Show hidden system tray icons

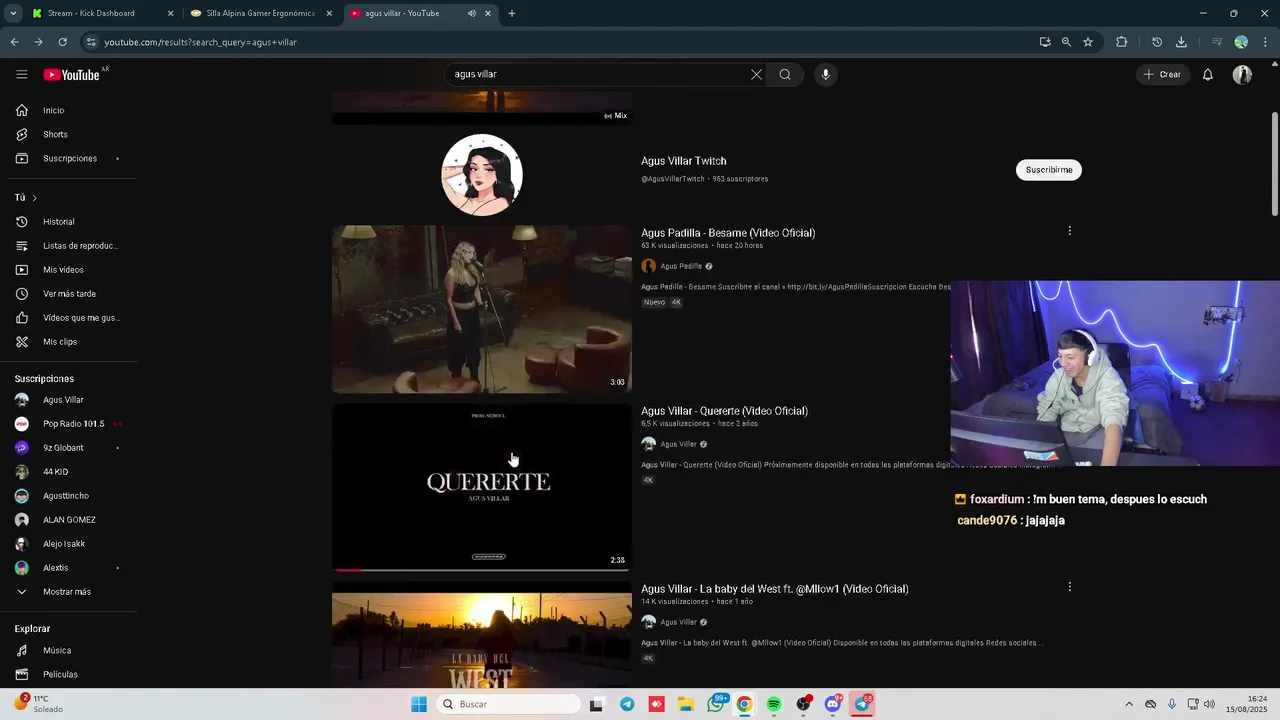tap(1129, 704)
